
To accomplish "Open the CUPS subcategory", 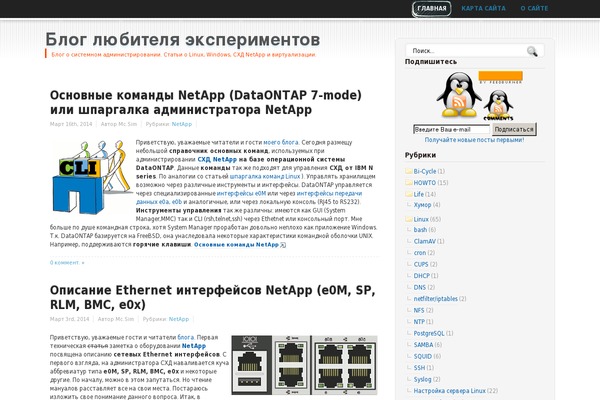I will [x=421, y=264].
